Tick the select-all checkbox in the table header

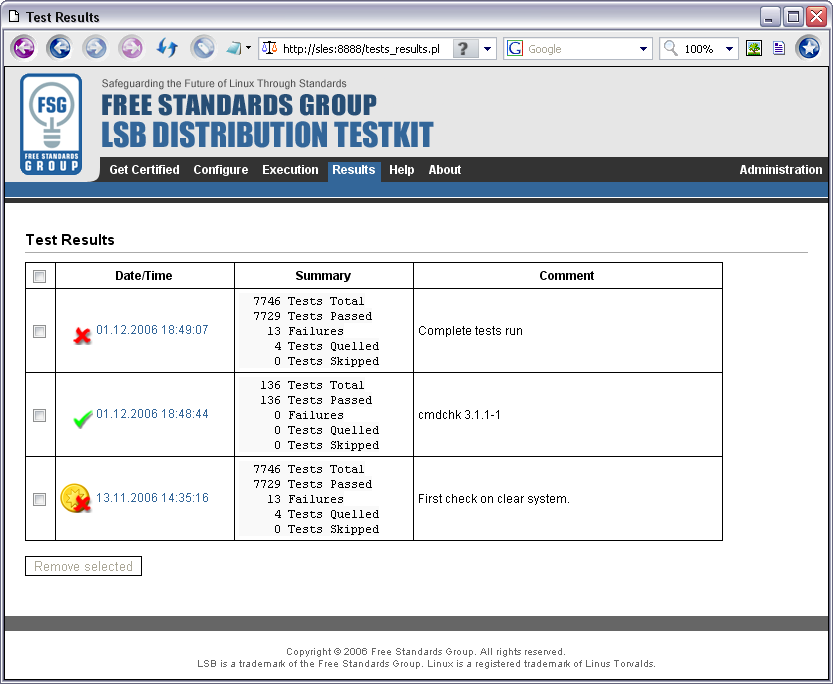(39, 276)
